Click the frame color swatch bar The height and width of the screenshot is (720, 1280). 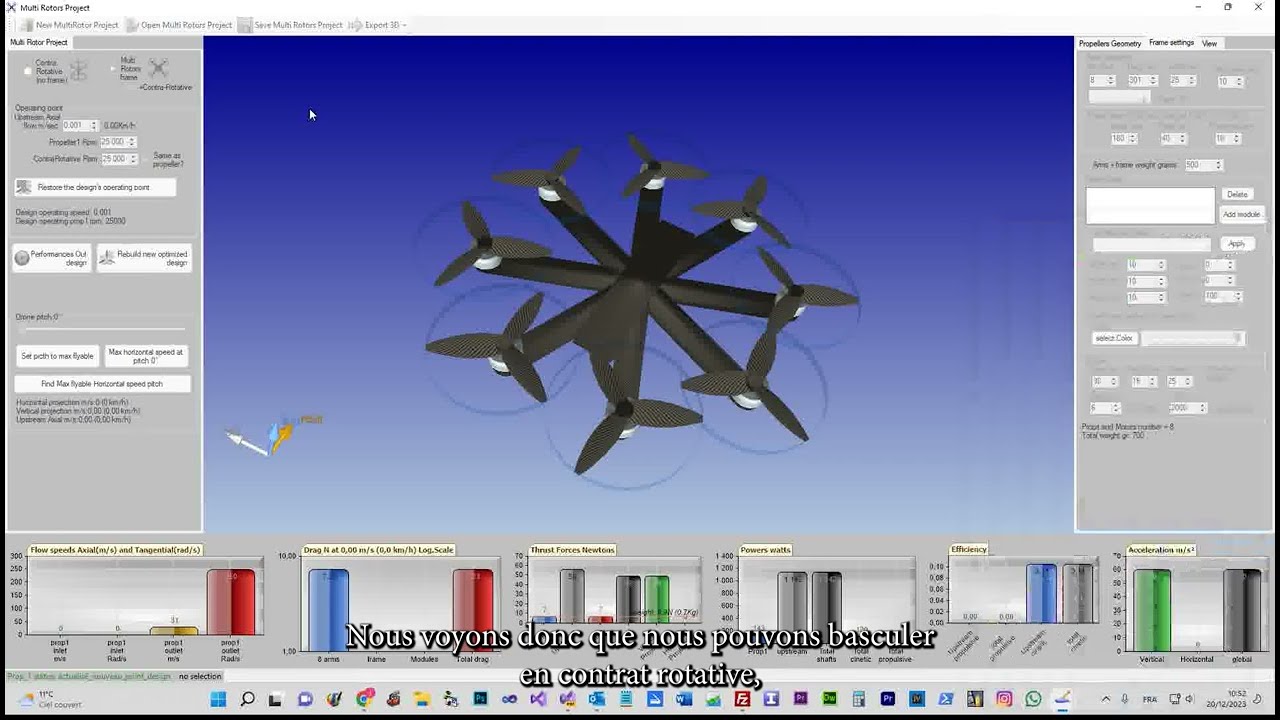[1192, 338]
